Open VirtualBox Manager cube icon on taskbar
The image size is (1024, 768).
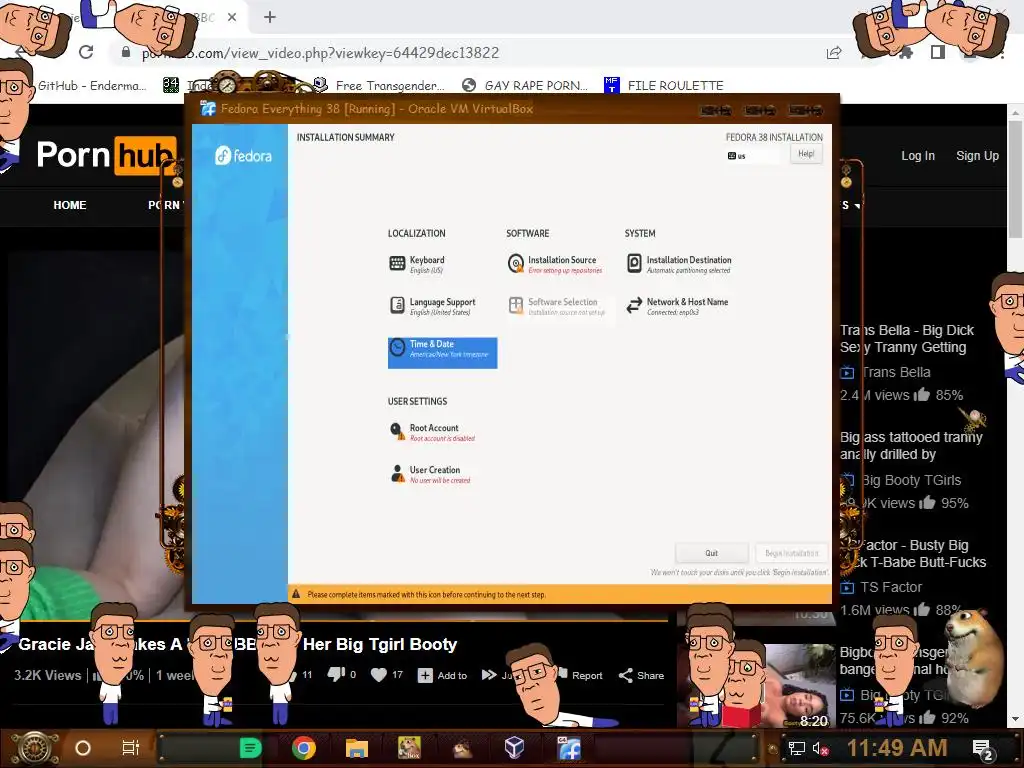pyautogui.click(x=515, y=748)
